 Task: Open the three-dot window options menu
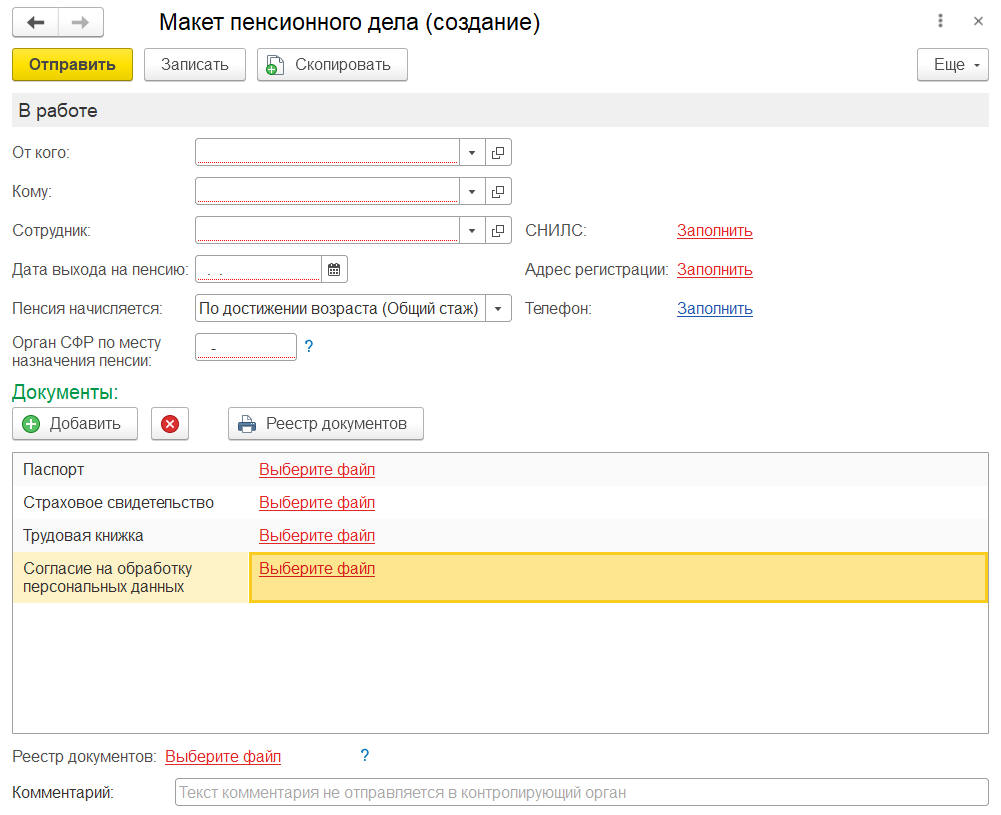pos(941,21)
